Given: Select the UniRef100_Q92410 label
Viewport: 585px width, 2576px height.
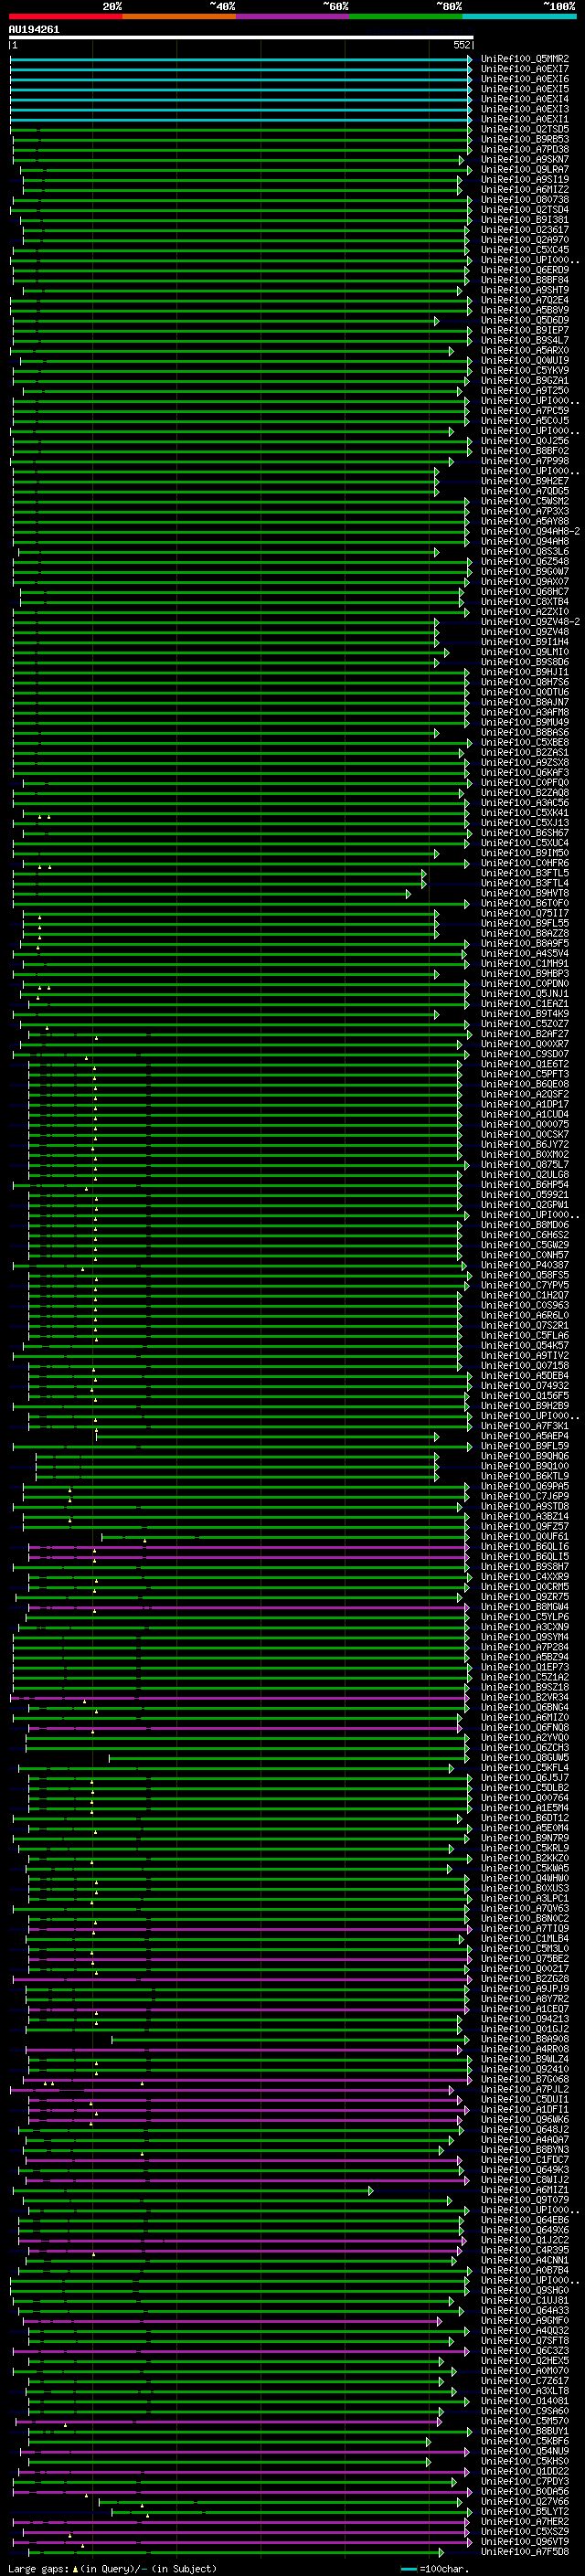Looking at the screenshot, I should tap(525, 2069).
